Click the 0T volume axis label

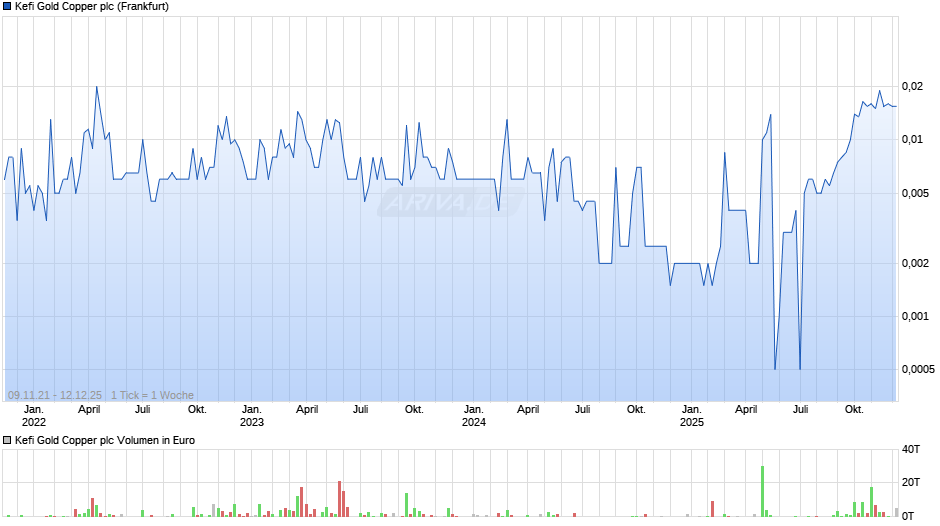click(908, 516)
